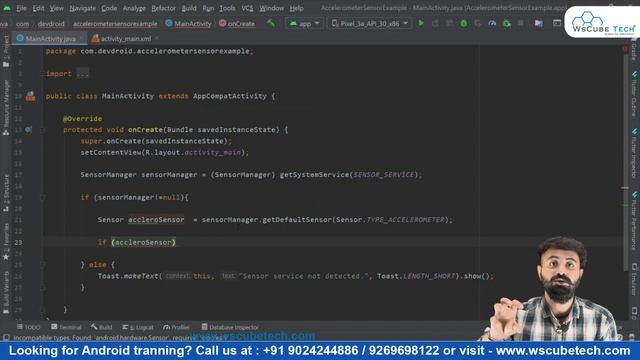Open the Build tool window tab at bottom

click(101, 327)
